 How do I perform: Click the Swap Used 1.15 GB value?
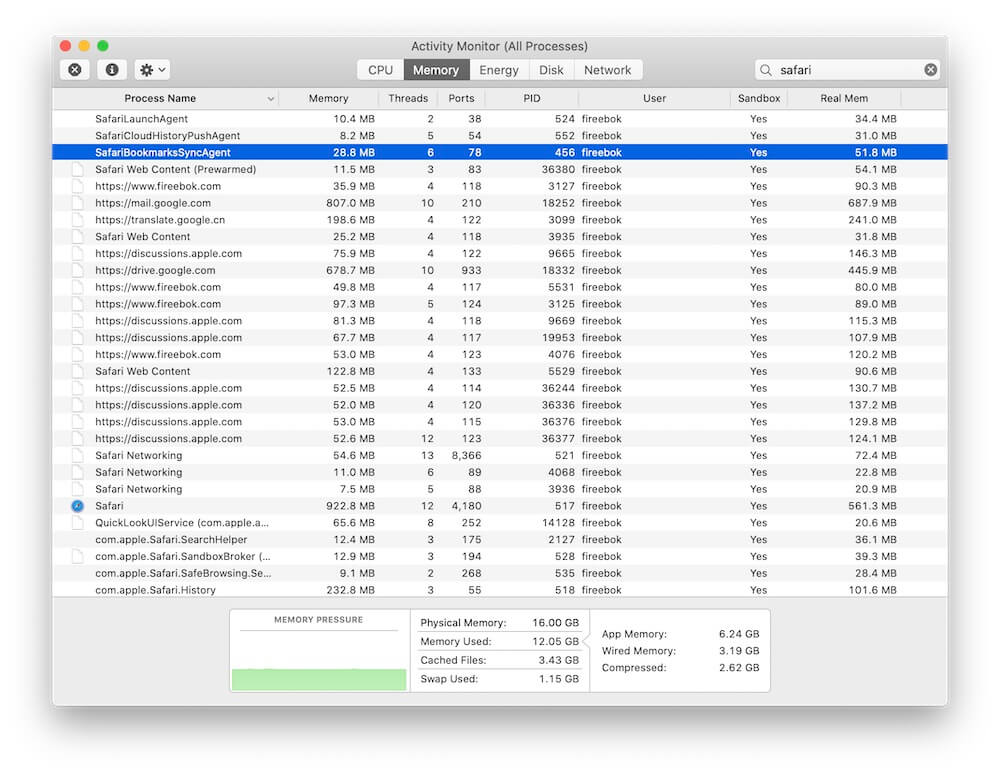point(559,679)
